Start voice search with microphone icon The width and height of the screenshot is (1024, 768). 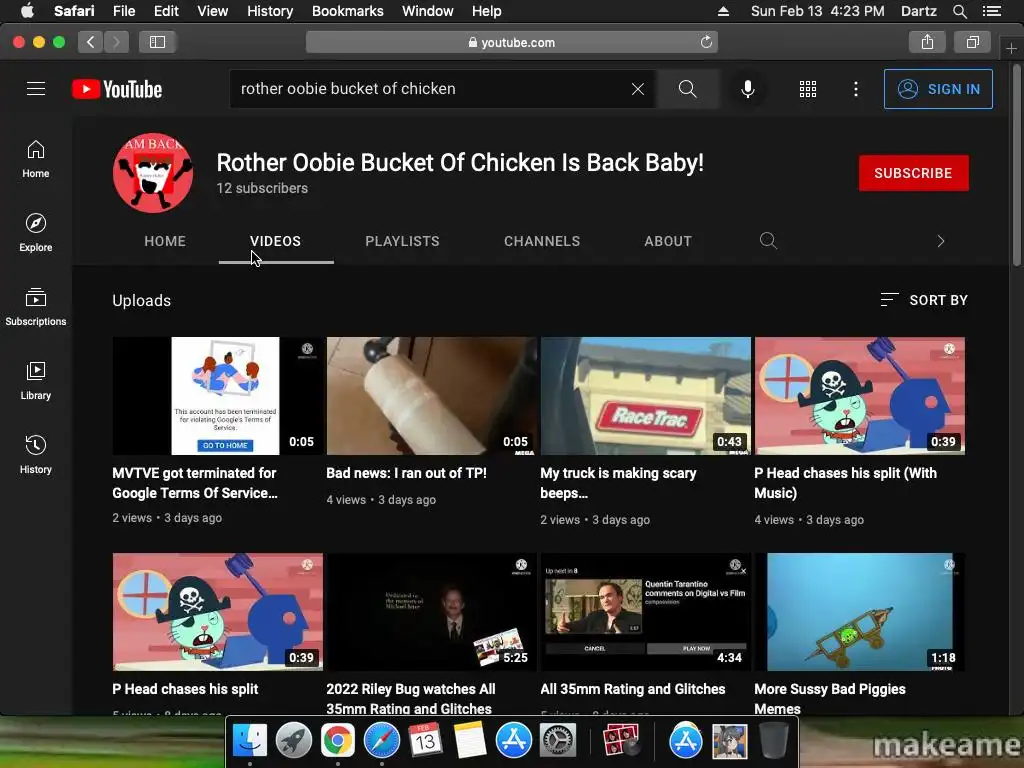[x=748, y=89]
